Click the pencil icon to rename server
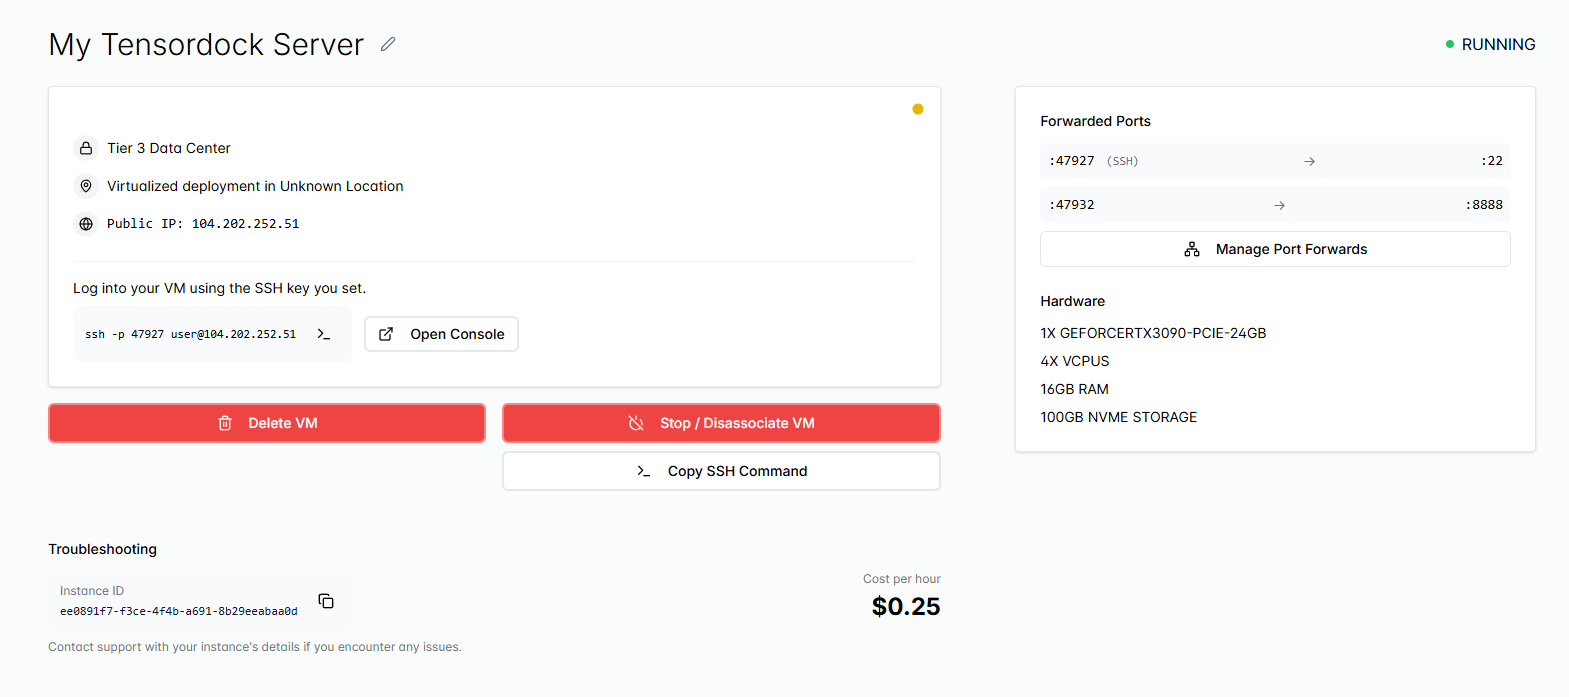This screenshot has height=697, width=1569. pyautogui.click(x=388, y=44)
